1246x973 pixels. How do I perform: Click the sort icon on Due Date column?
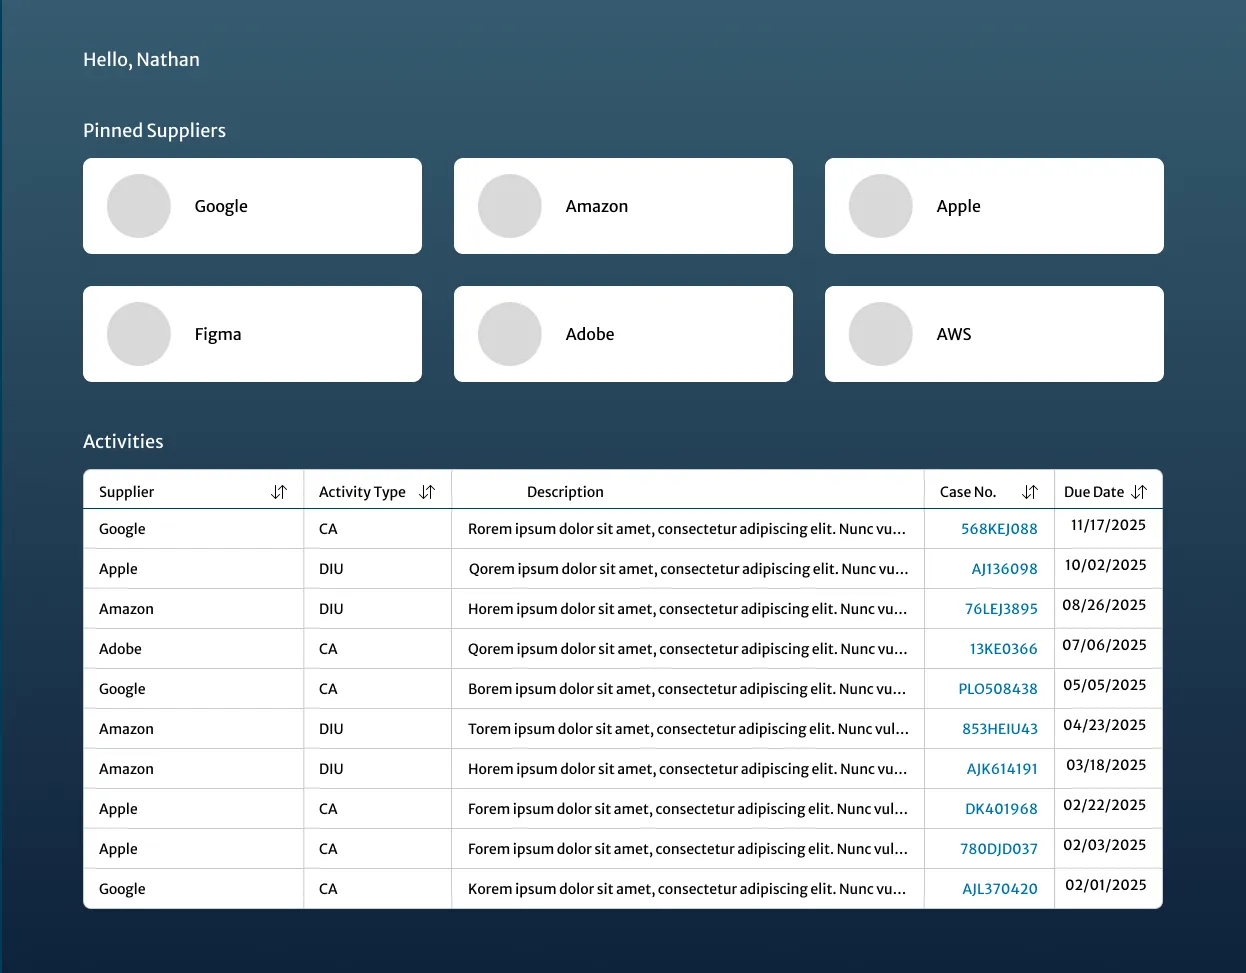pos(1139,491)
